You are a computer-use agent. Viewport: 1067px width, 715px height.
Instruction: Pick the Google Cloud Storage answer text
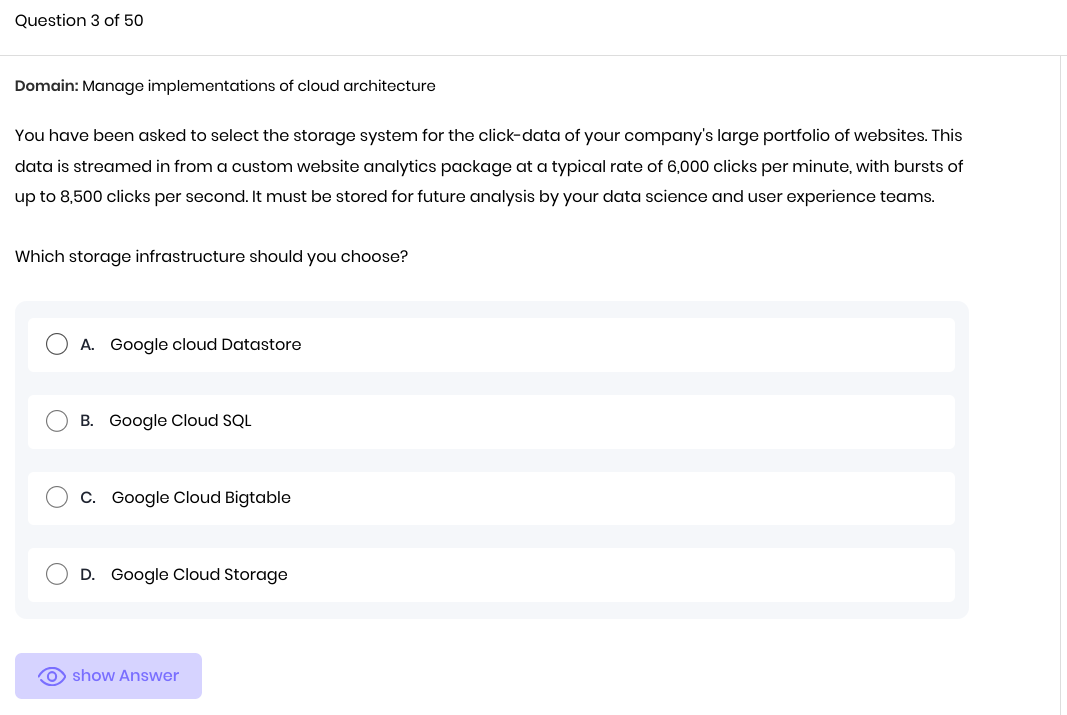[199, 574]
